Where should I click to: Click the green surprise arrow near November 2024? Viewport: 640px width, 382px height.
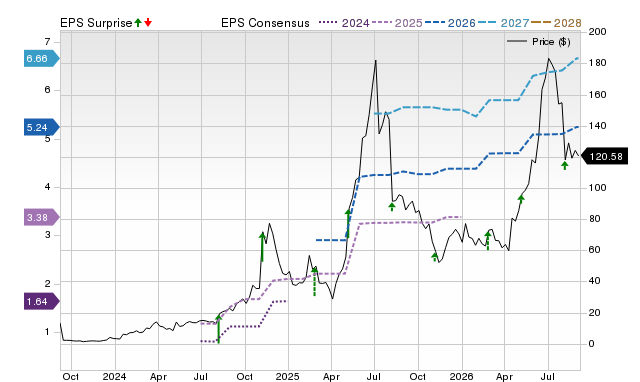[x=262, y=247]
